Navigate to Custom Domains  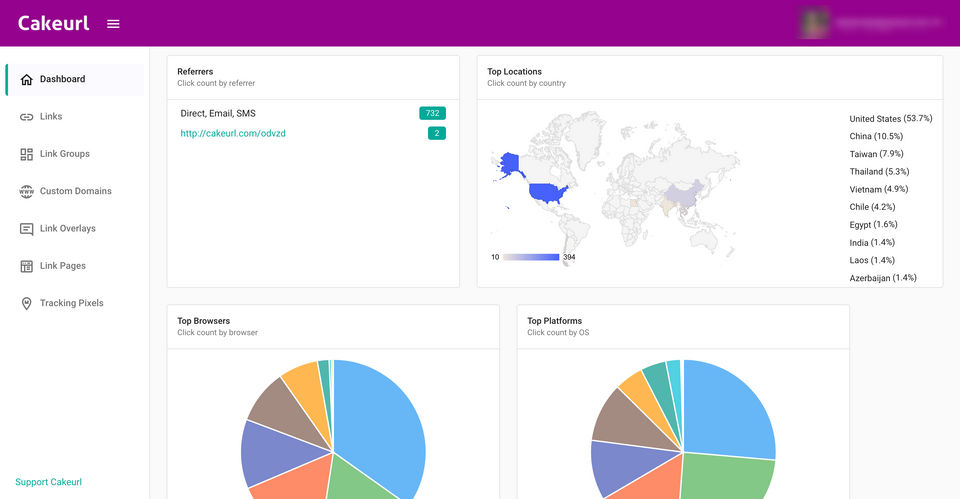click(75, 191)
